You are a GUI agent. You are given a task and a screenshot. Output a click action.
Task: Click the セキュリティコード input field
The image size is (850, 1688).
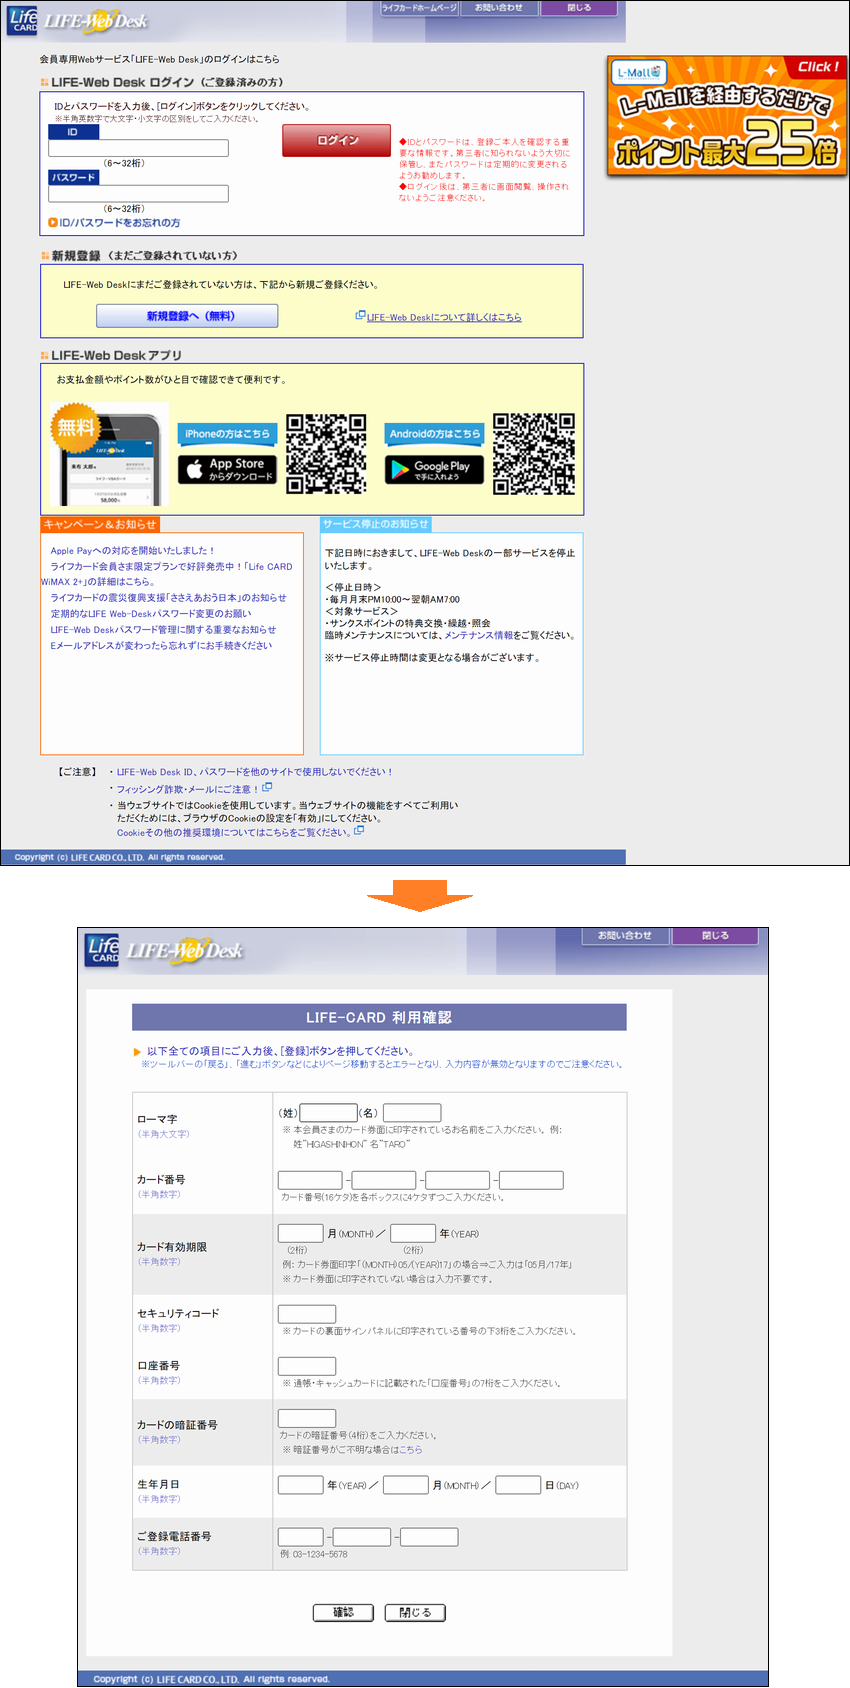(x=306, y=1313)
